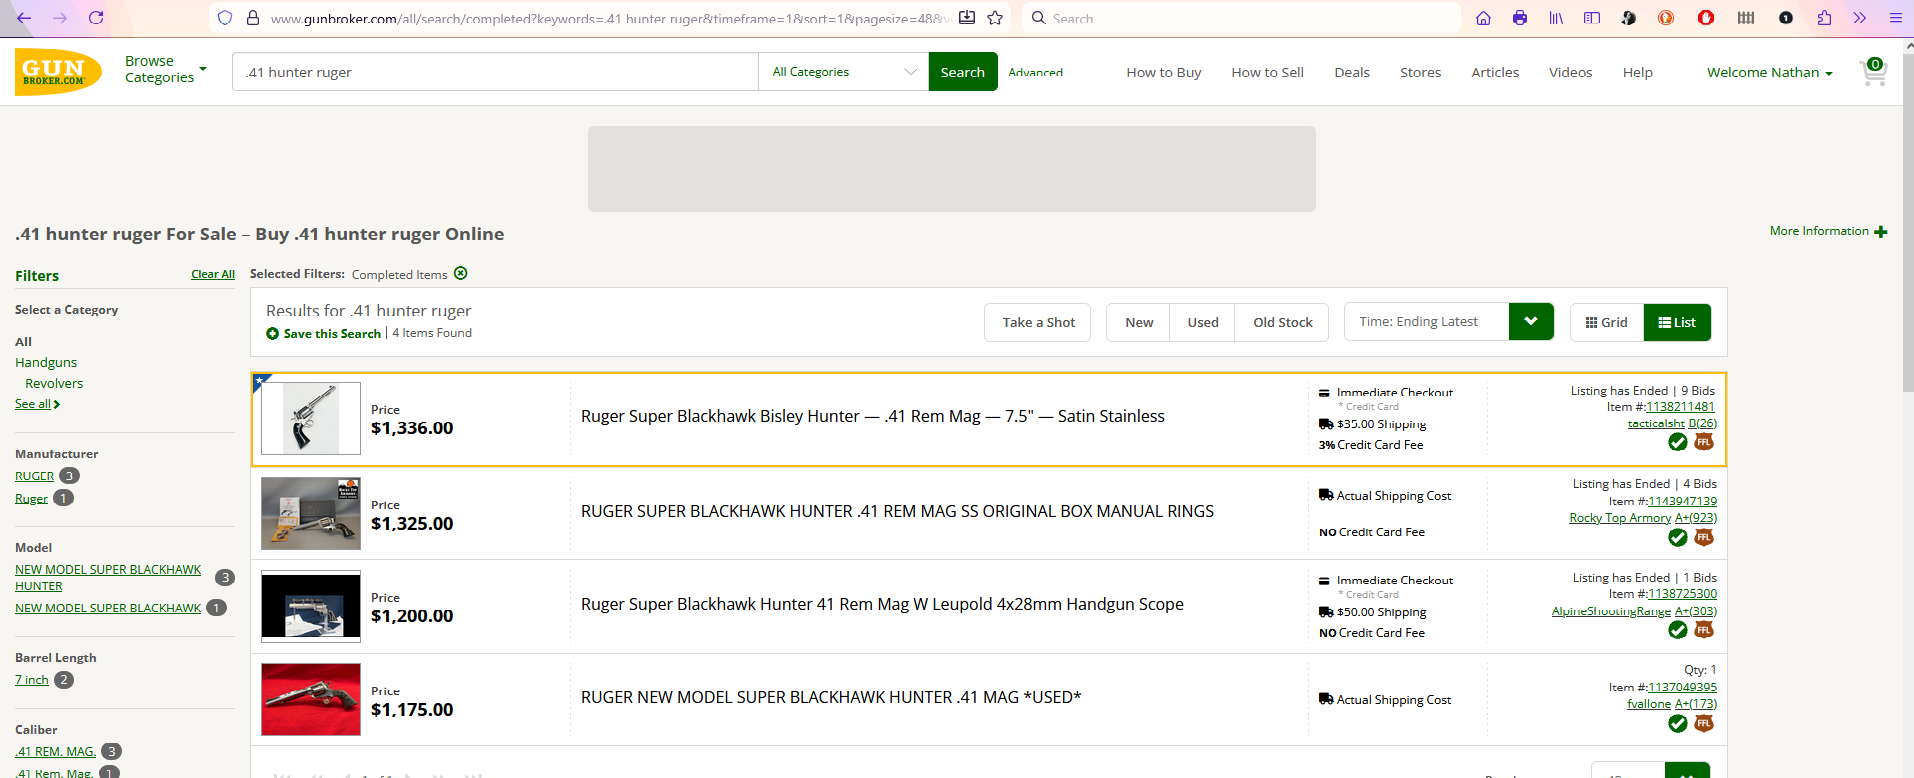Viewport: 1914px width, 778px height.
Task: Show site security info via padlock icon
Action: coord(253,18)
